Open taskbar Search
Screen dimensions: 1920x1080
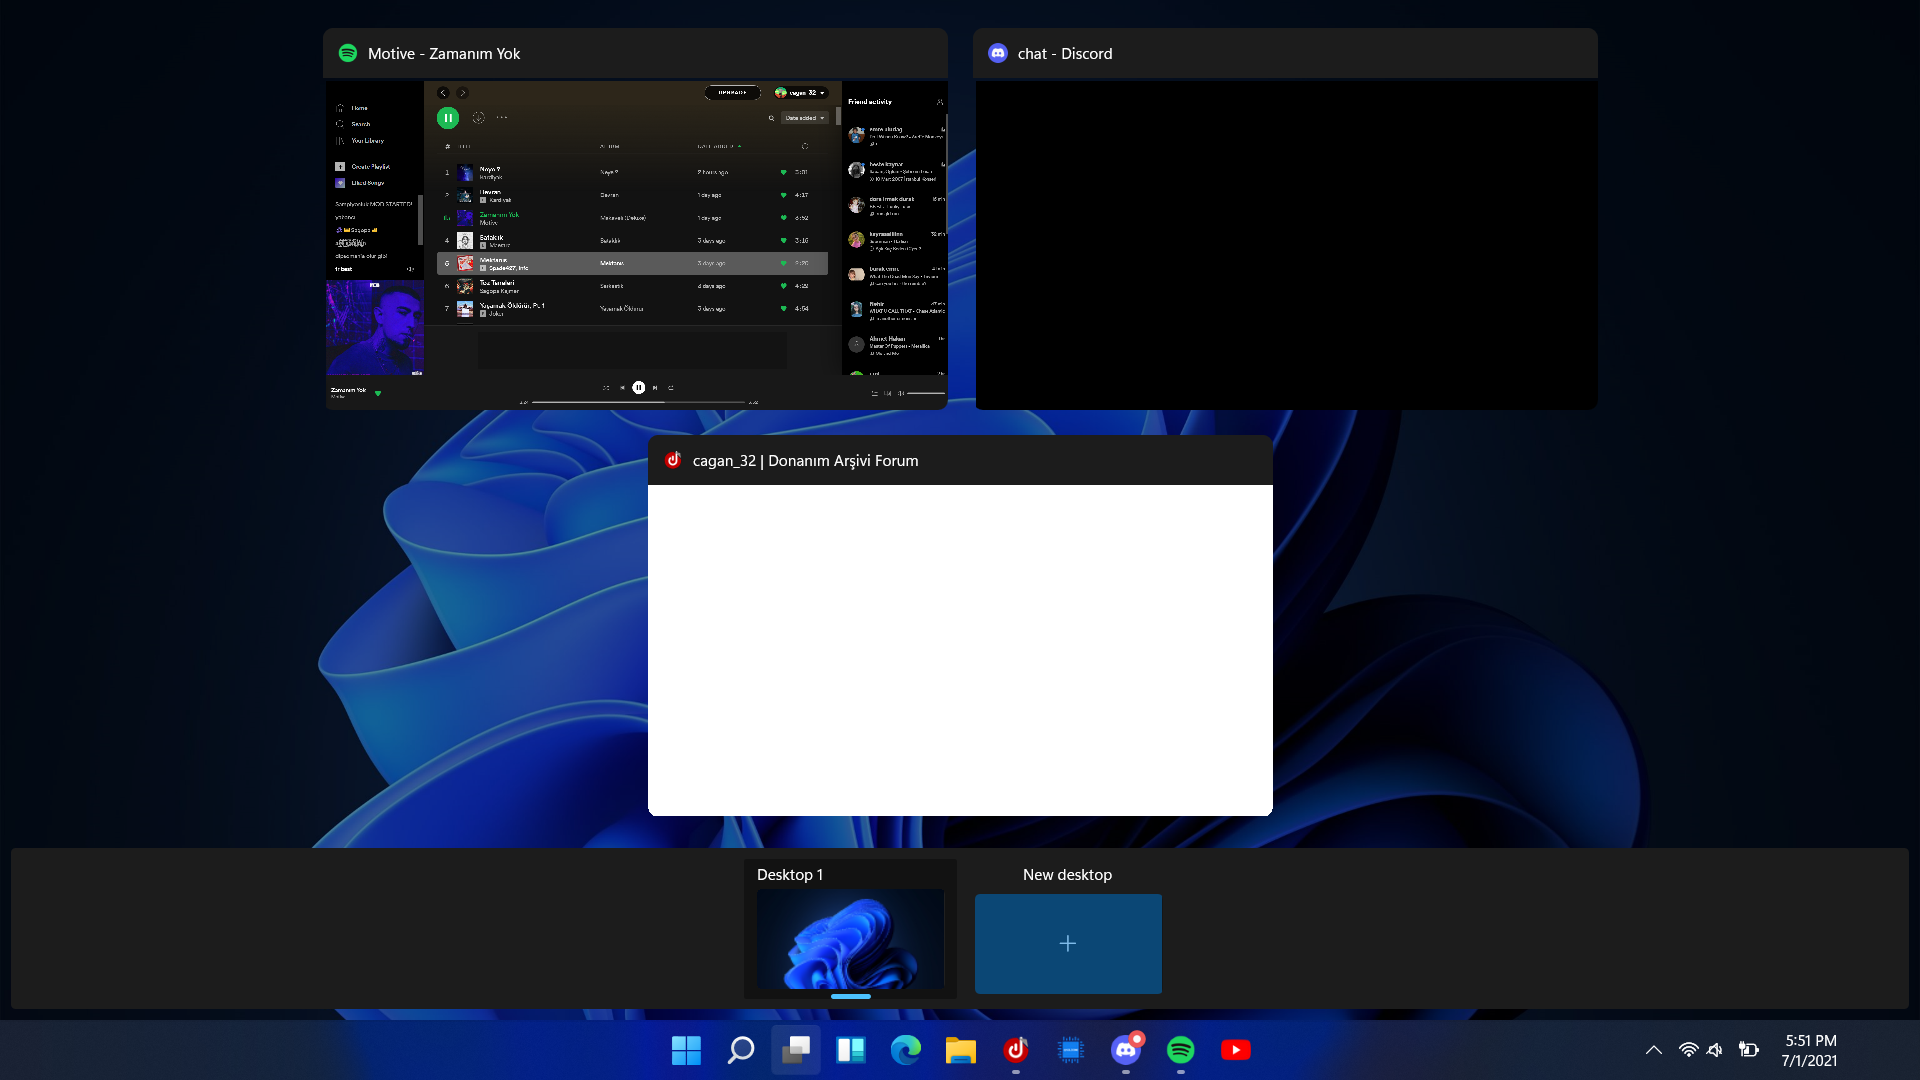point(741,1050)
